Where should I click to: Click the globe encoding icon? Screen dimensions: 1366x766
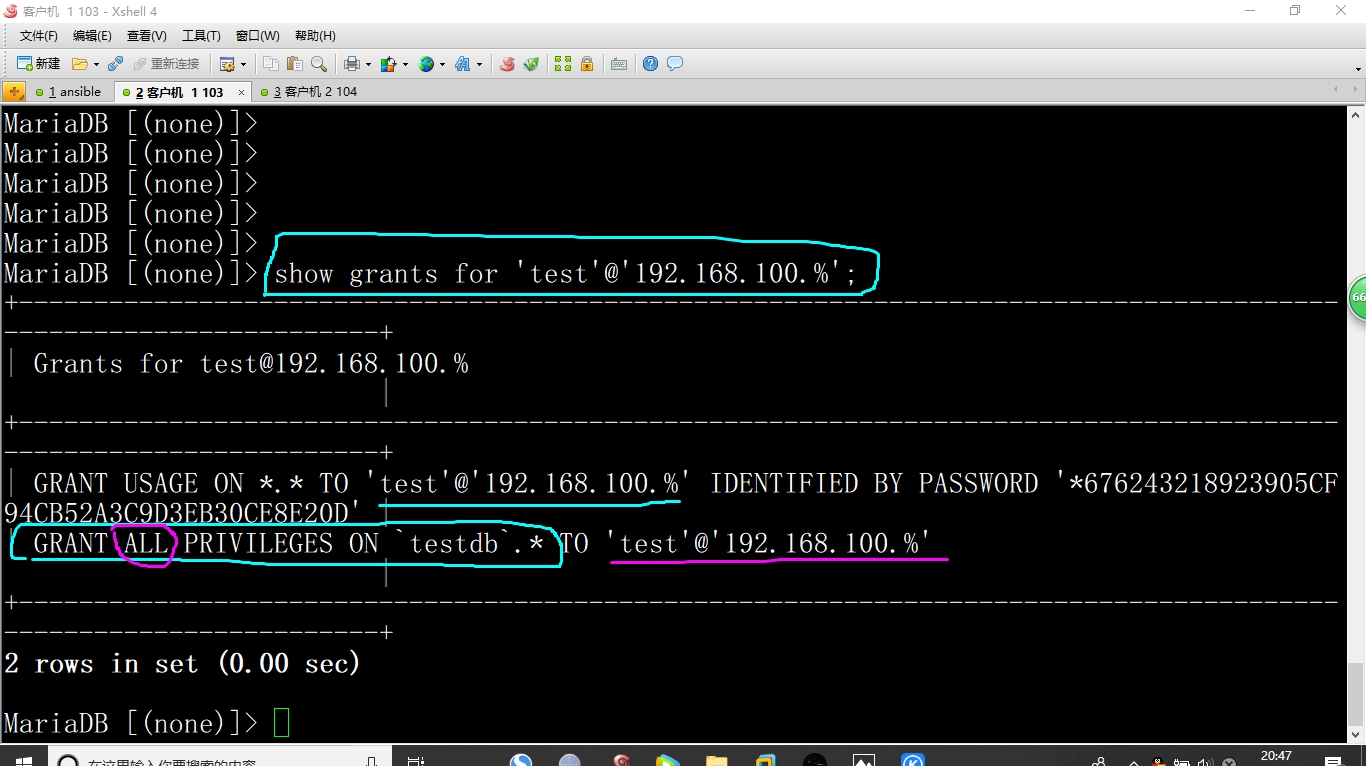pos(426,64)
